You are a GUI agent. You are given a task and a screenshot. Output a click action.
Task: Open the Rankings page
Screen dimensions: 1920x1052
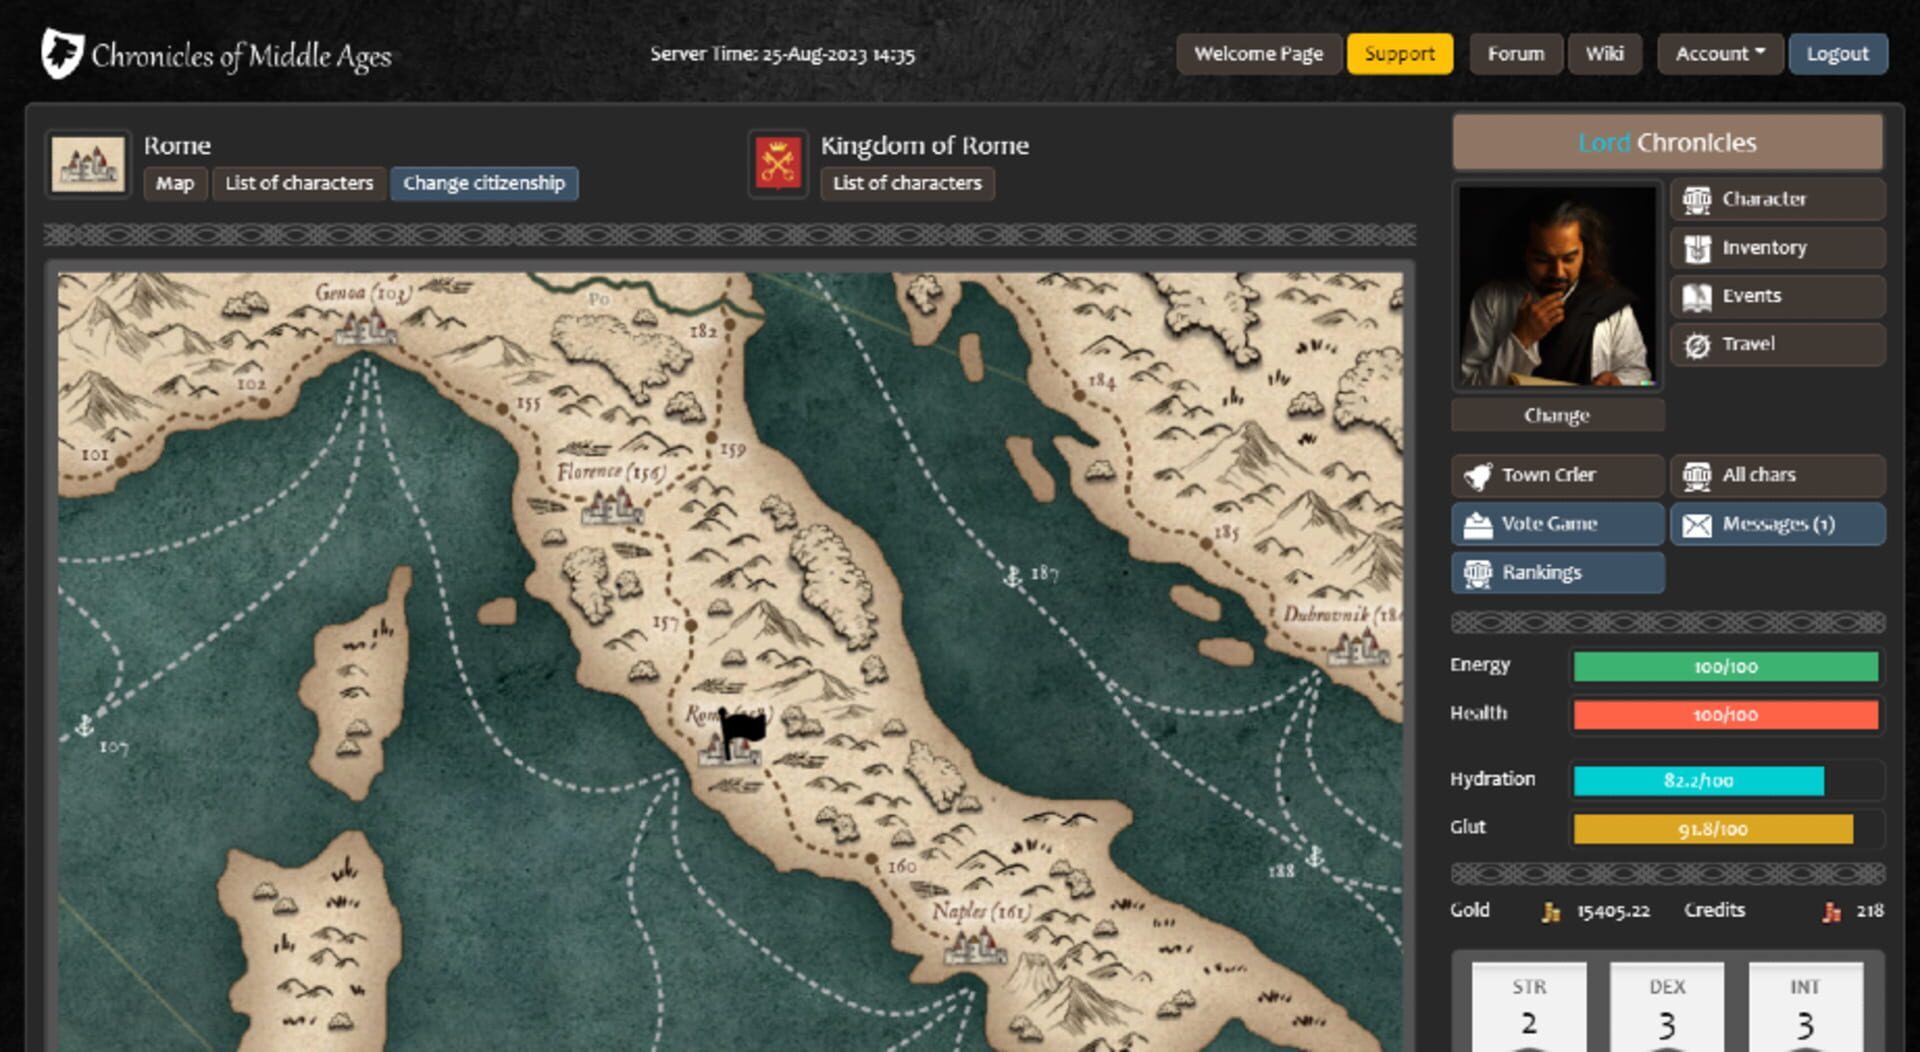pyautogui.click(x=1556, y=573)
